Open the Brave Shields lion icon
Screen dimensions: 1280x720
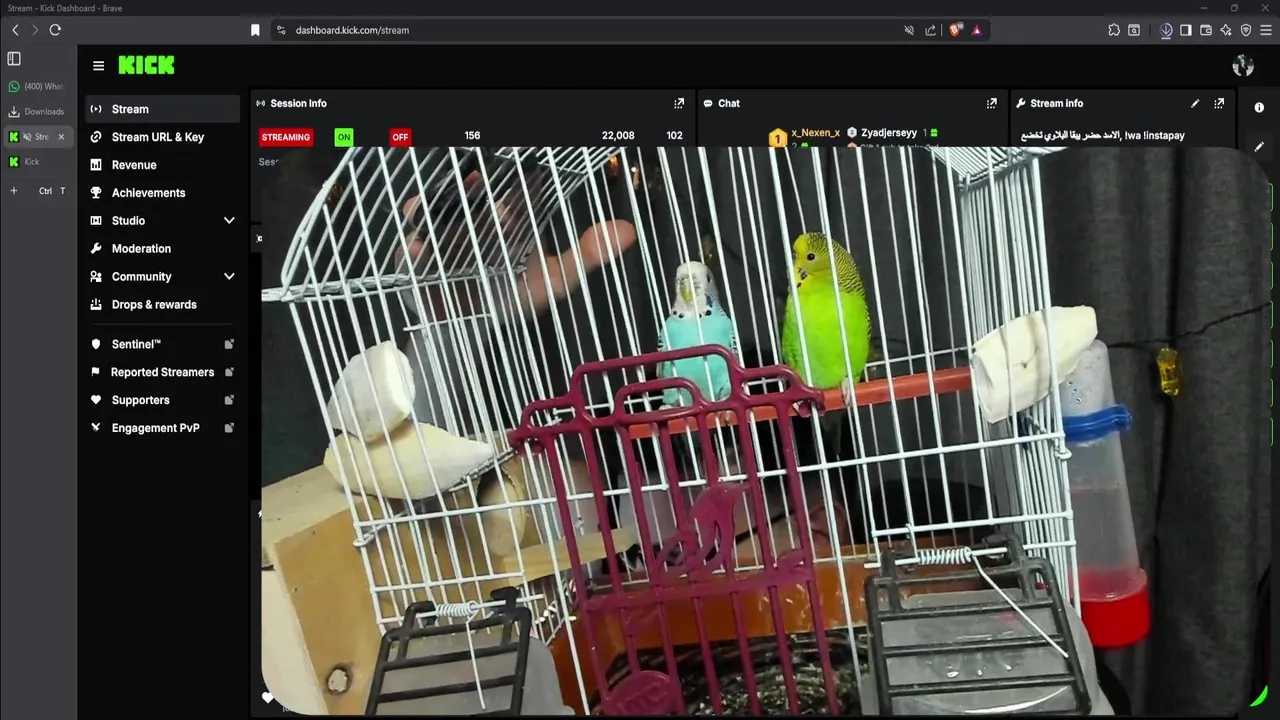[955, 30]
